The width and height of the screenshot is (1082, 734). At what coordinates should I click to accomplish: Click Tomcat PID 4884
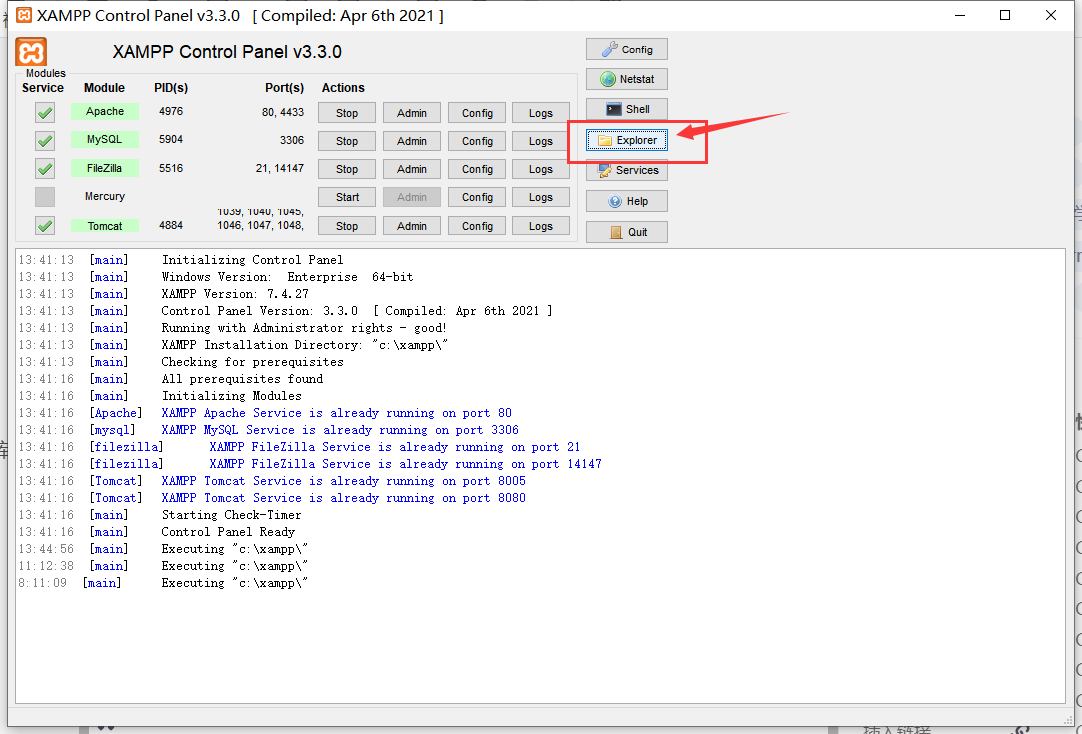pos(171,226)
